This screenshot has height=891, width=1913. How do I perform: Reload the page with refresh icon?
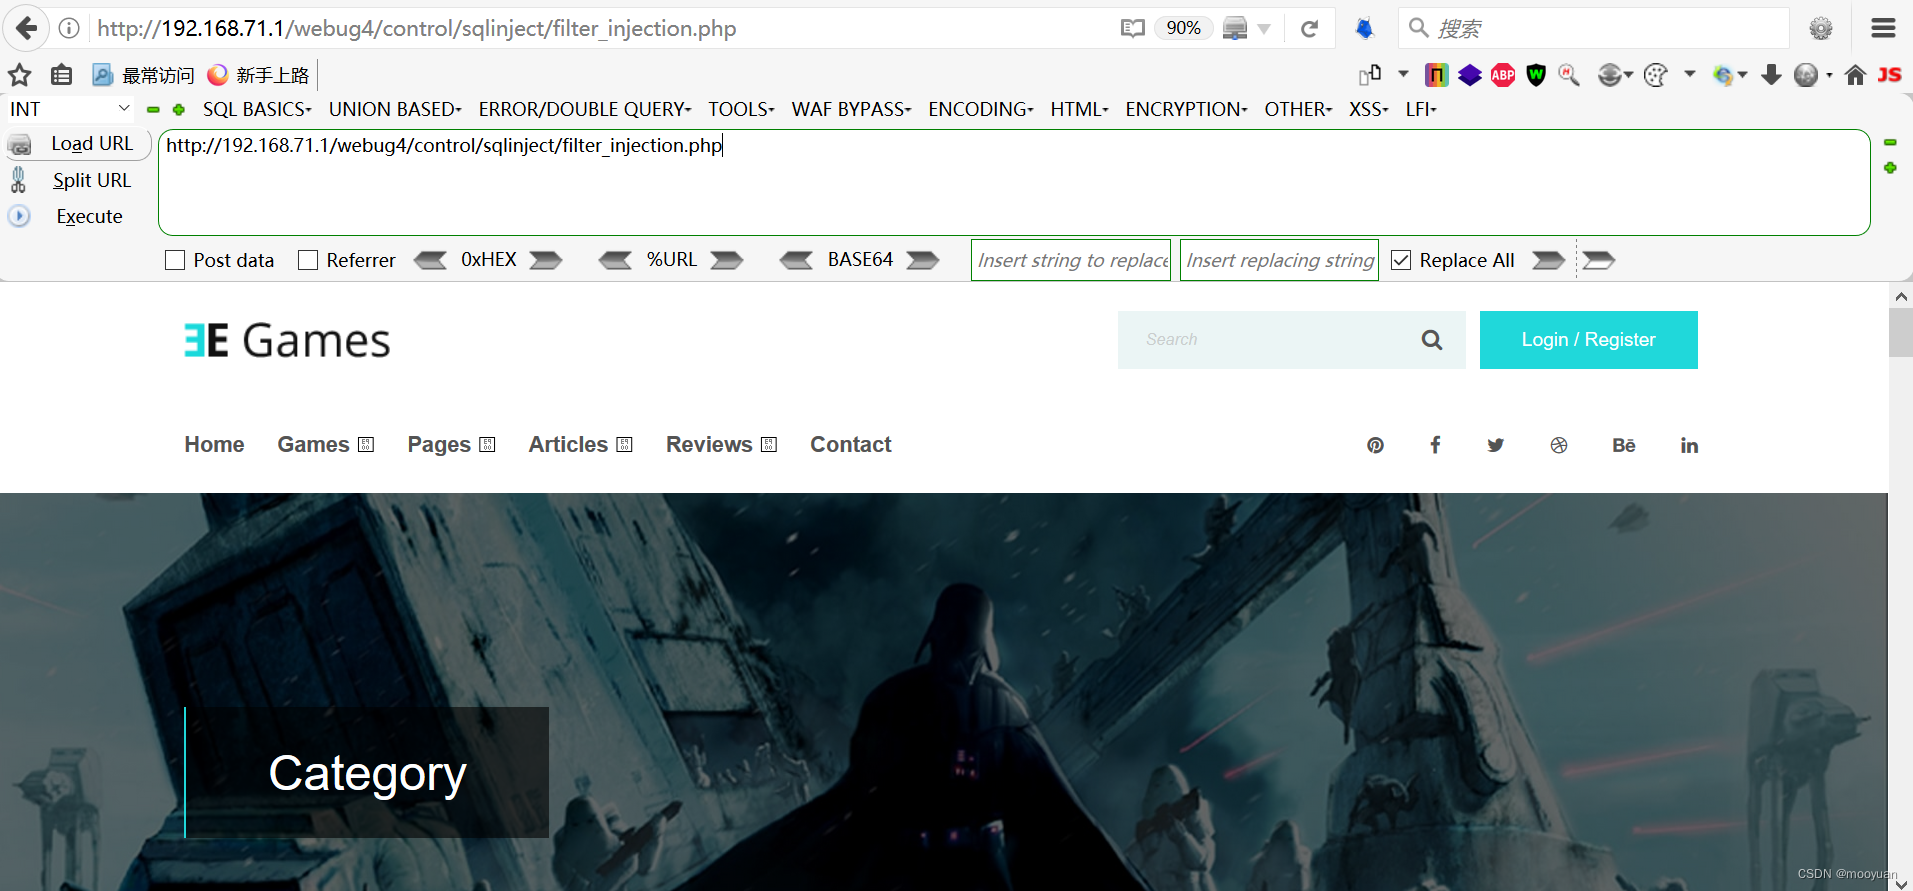click(x=1309, y=28)
